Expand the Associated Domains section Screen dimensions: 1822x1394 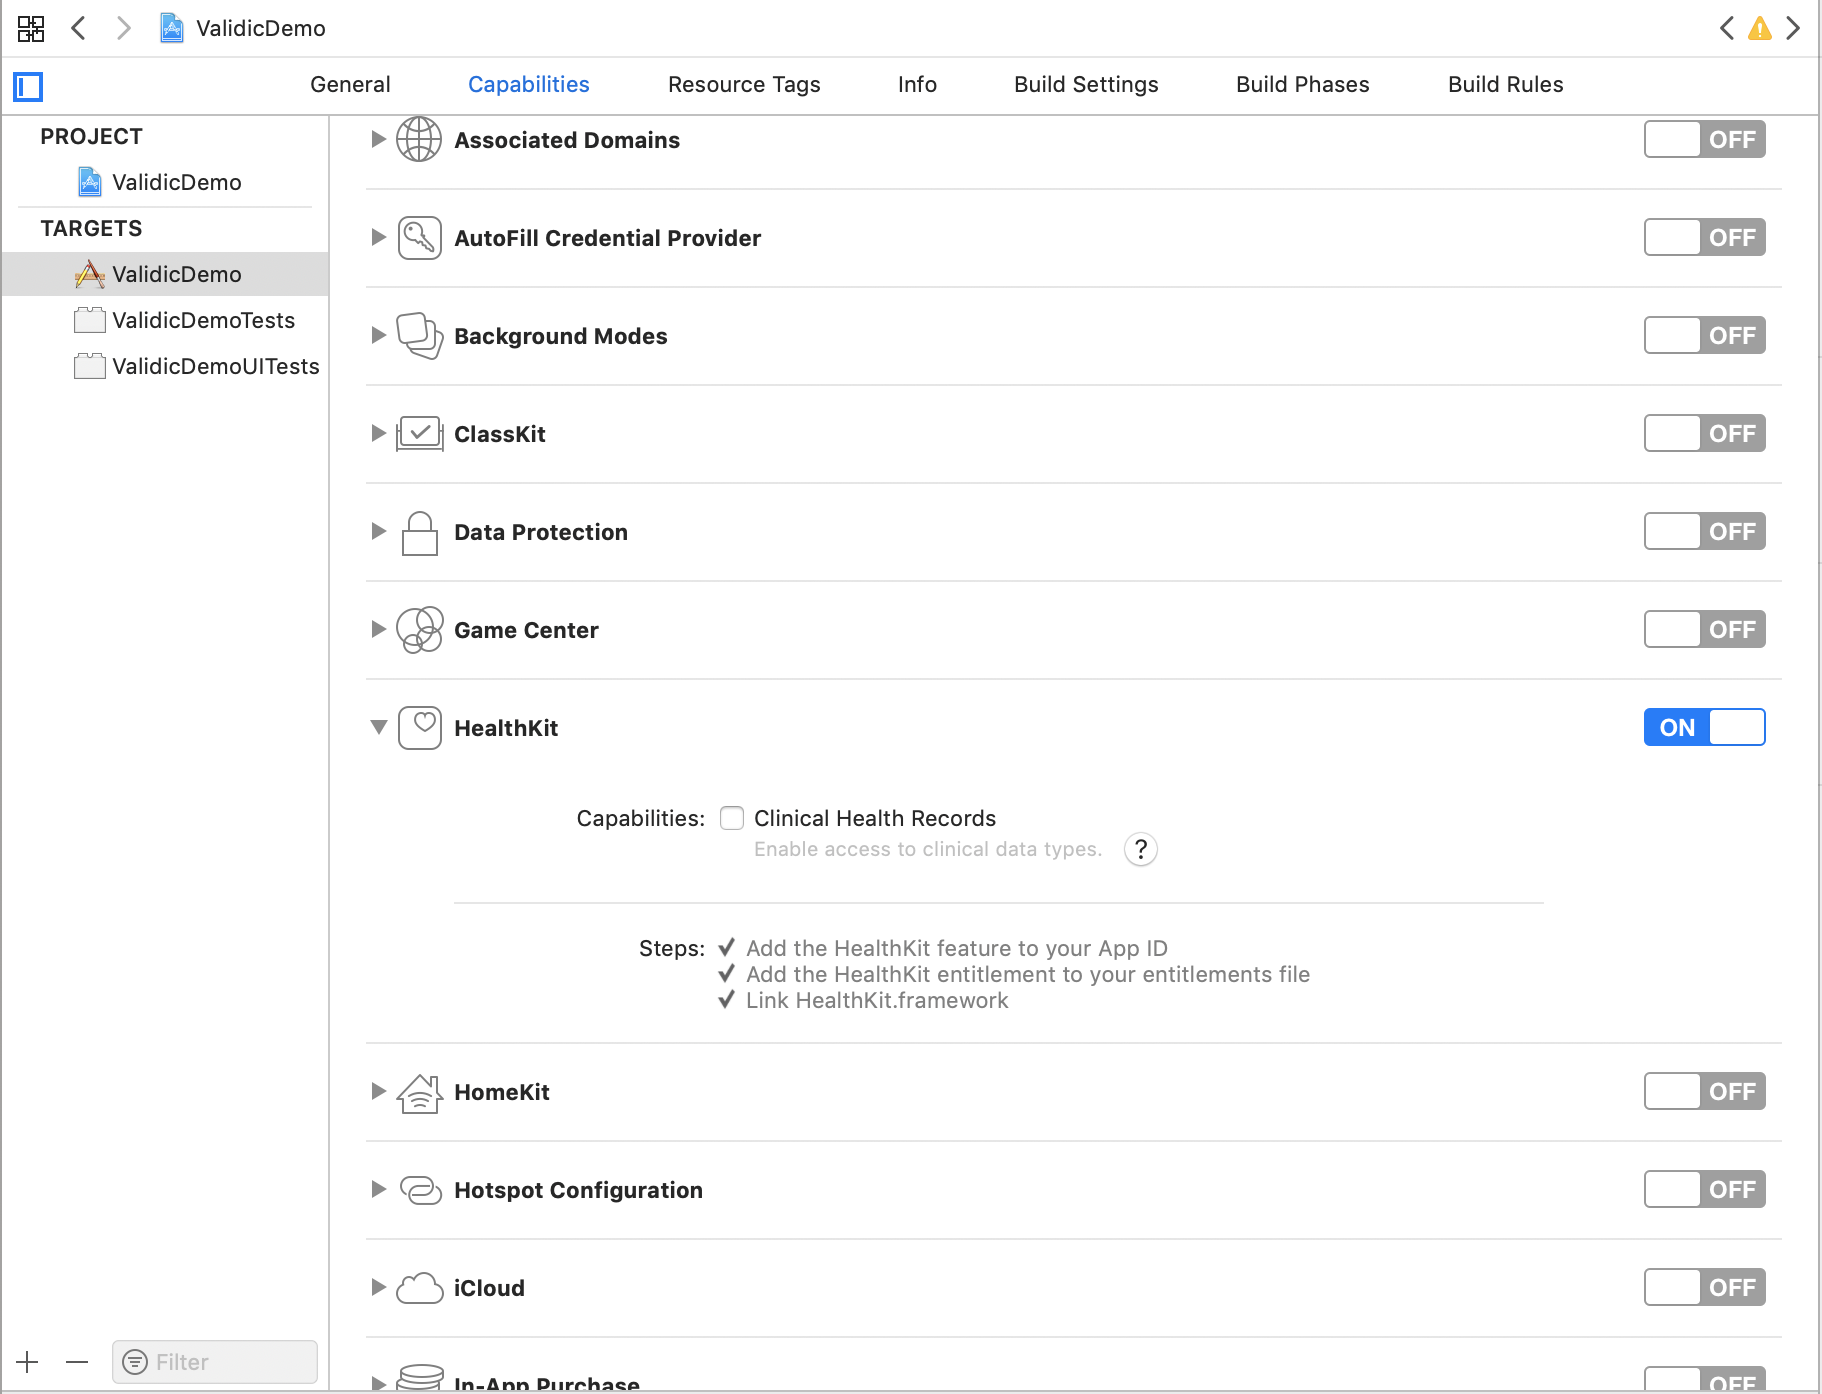(378, 139)
